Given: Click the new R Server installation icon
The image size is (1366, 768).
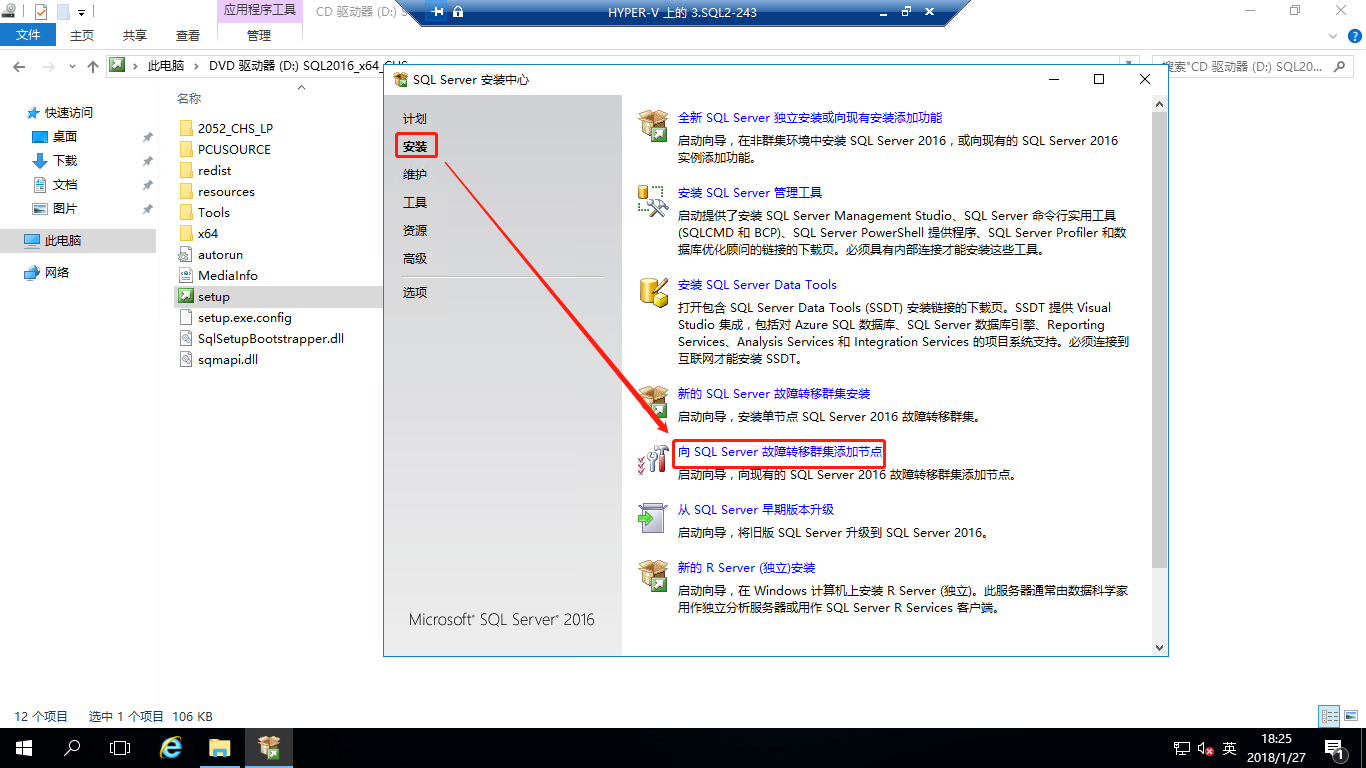Looking at the screenshot, I should tap(653, 576).
